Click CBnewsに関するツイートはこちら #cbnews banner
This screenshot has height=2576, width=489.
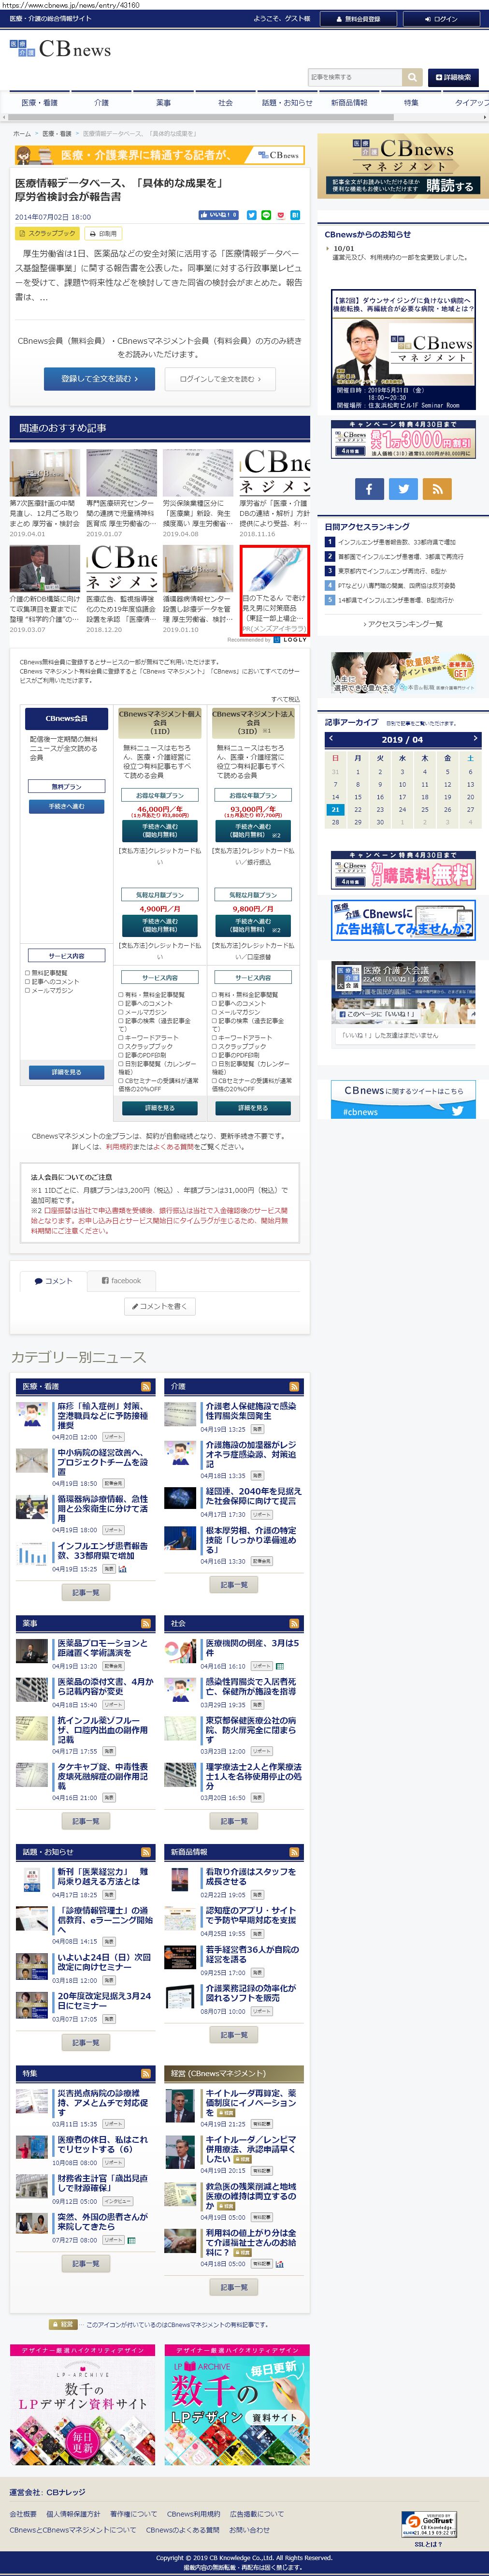pos(403,1100)
